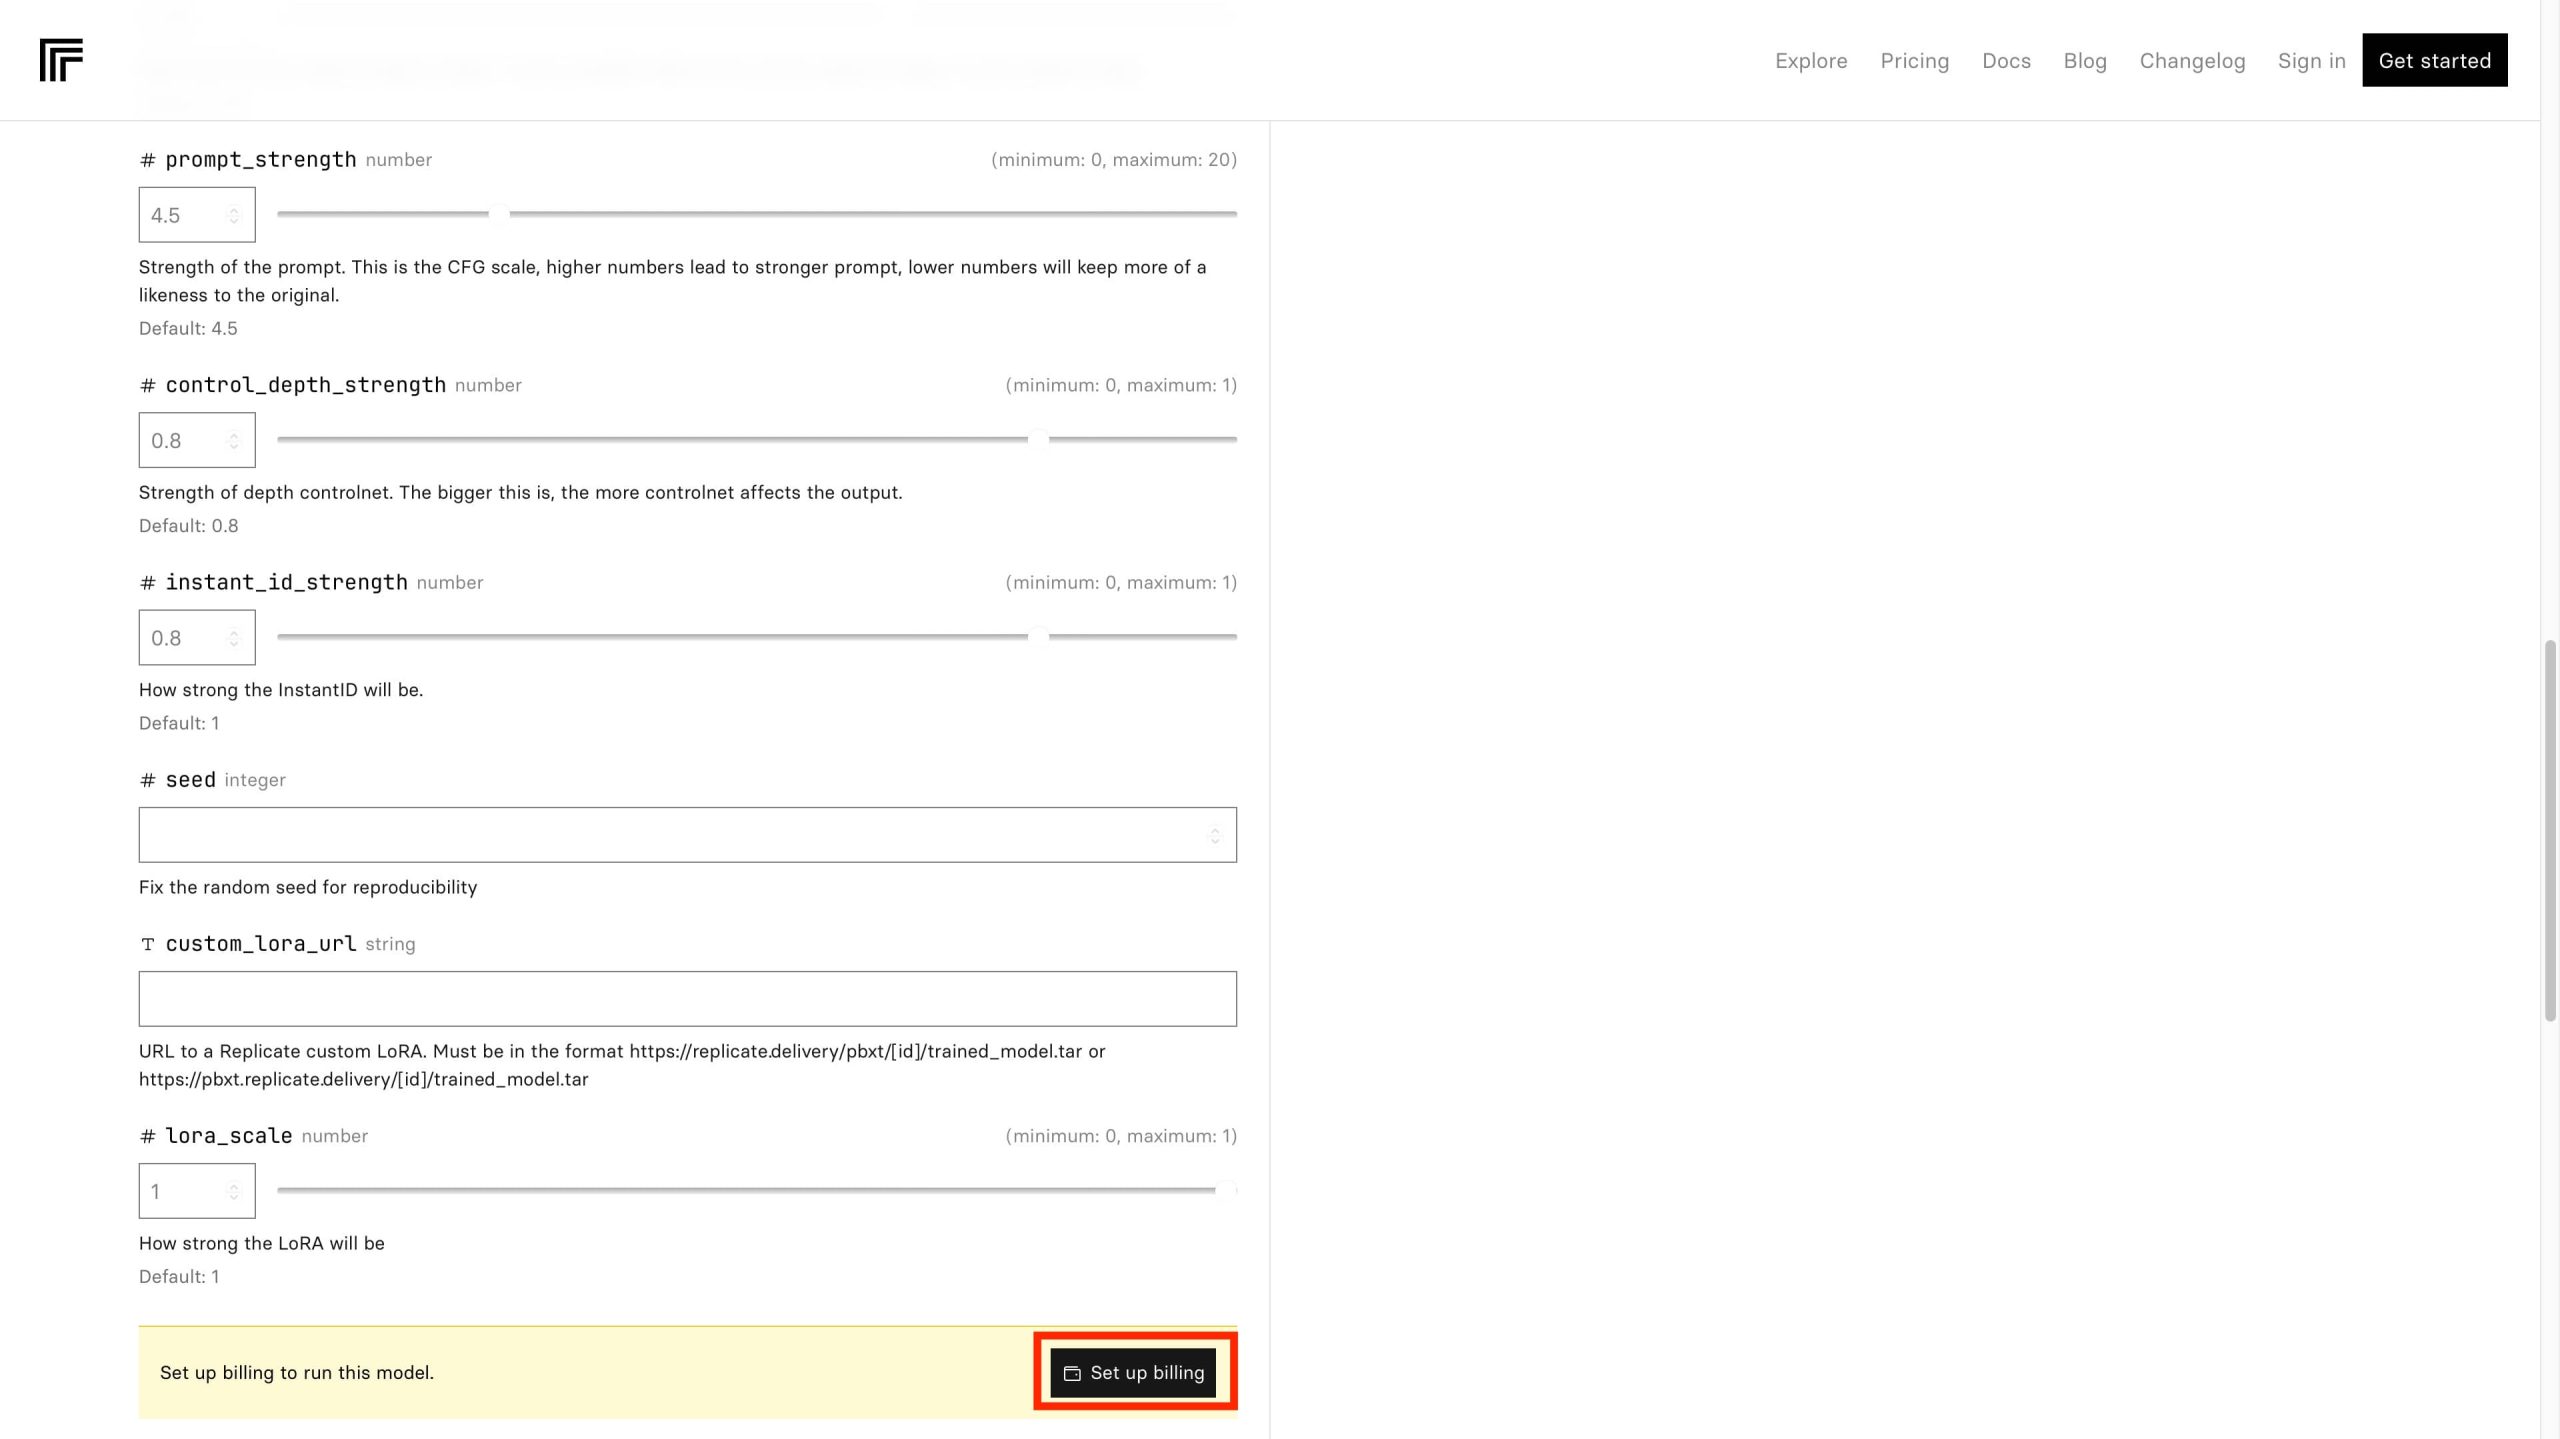This screenshot has height=1439, width=2560.
Task: Open the Docs link
Action: coord(2005,61)
